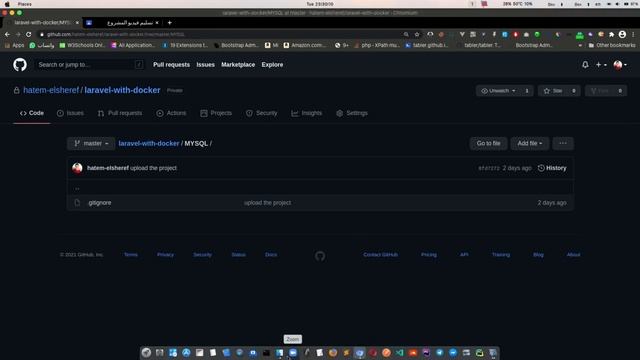Open Chromium three-dot menu
This screenshot has height=360, width=640.
tap(633, 34)
